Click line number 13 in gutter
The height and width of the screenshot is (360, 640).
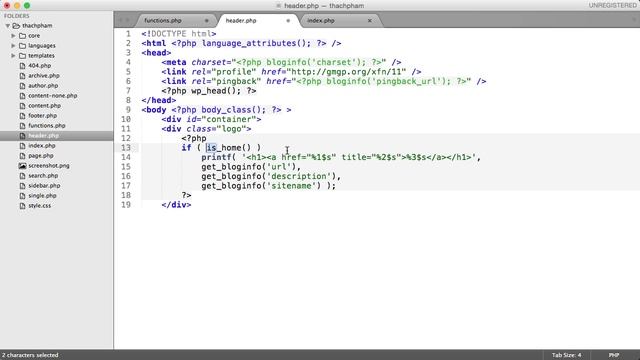tap(126, 148)
